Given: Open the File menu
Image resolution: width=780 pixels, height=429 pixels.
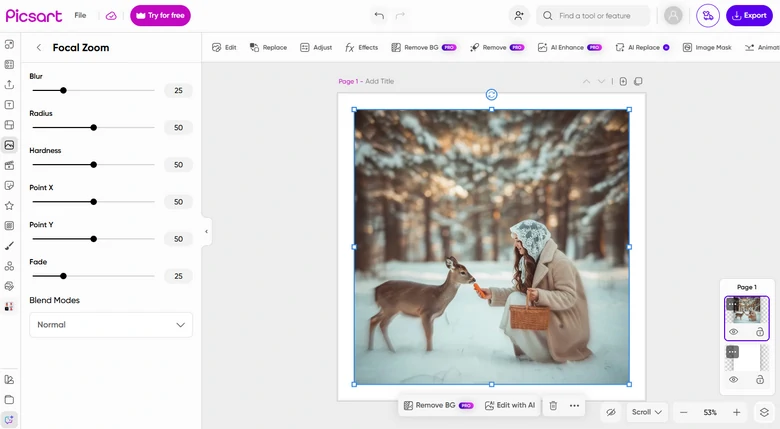Looking at the screenshot, I should (80, 16).
